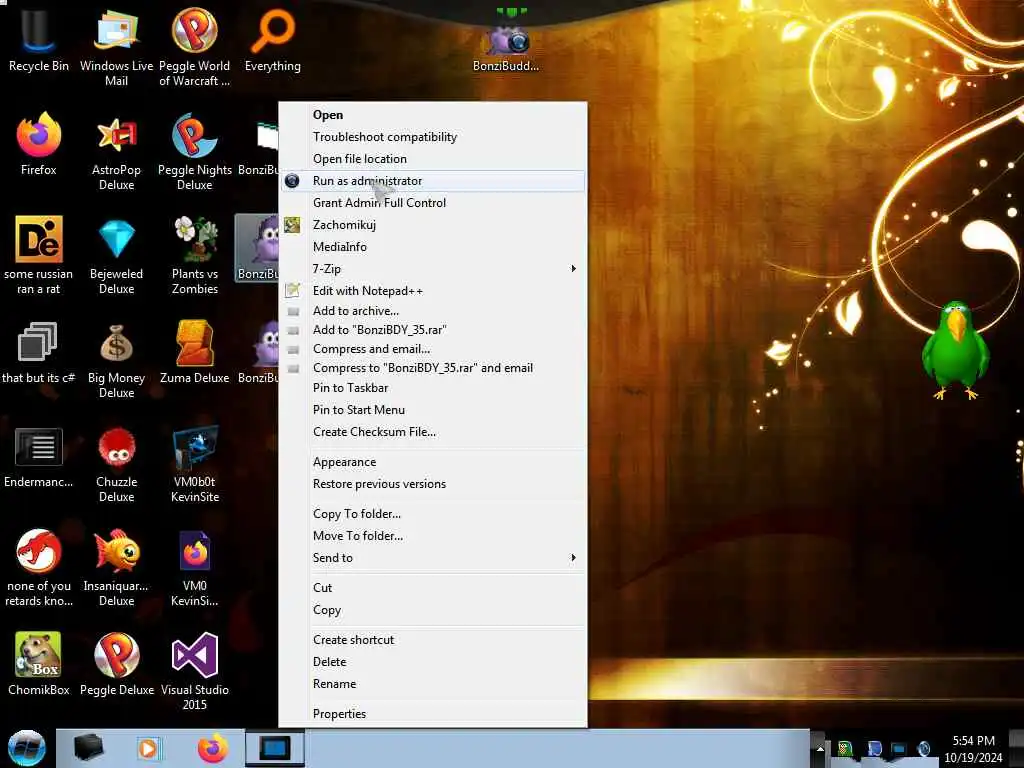Expand the Send to submenu
Image resolution: width=1024 pixels, height=768 pixels.
(433, 558)
